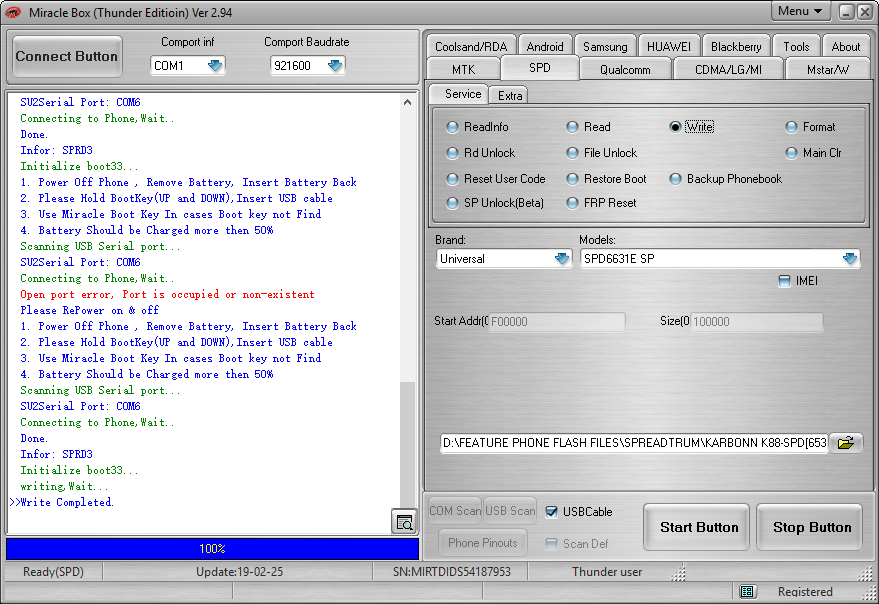The image size is (879, 604).
Task: Click the Connect Button
Action: pos(67,57)
